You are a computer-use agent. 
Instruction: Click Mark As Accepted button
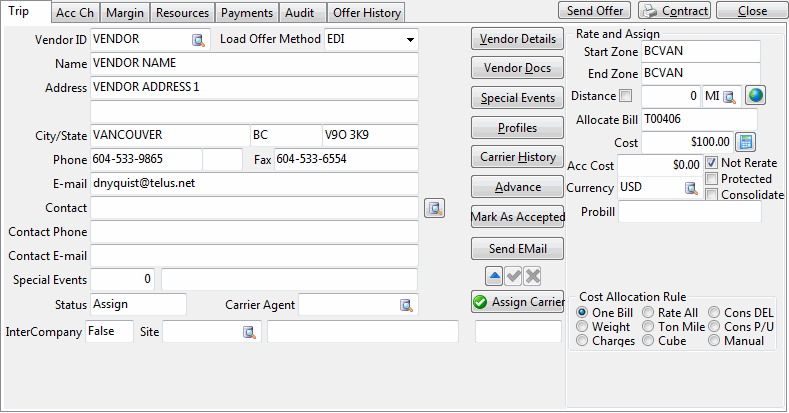(x=517, y=217)
